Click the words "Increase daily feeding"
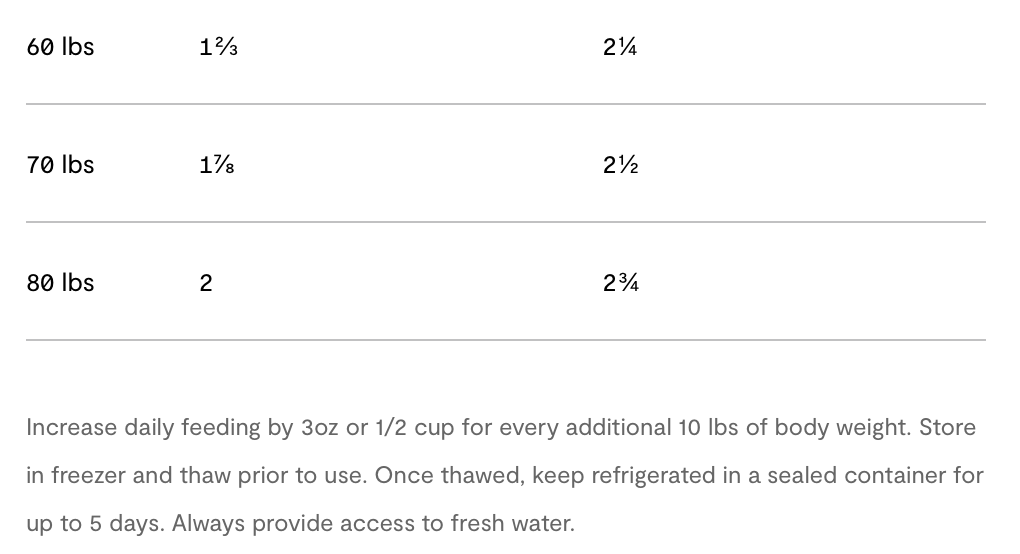 pyautogui.click(x=143, y=427)
